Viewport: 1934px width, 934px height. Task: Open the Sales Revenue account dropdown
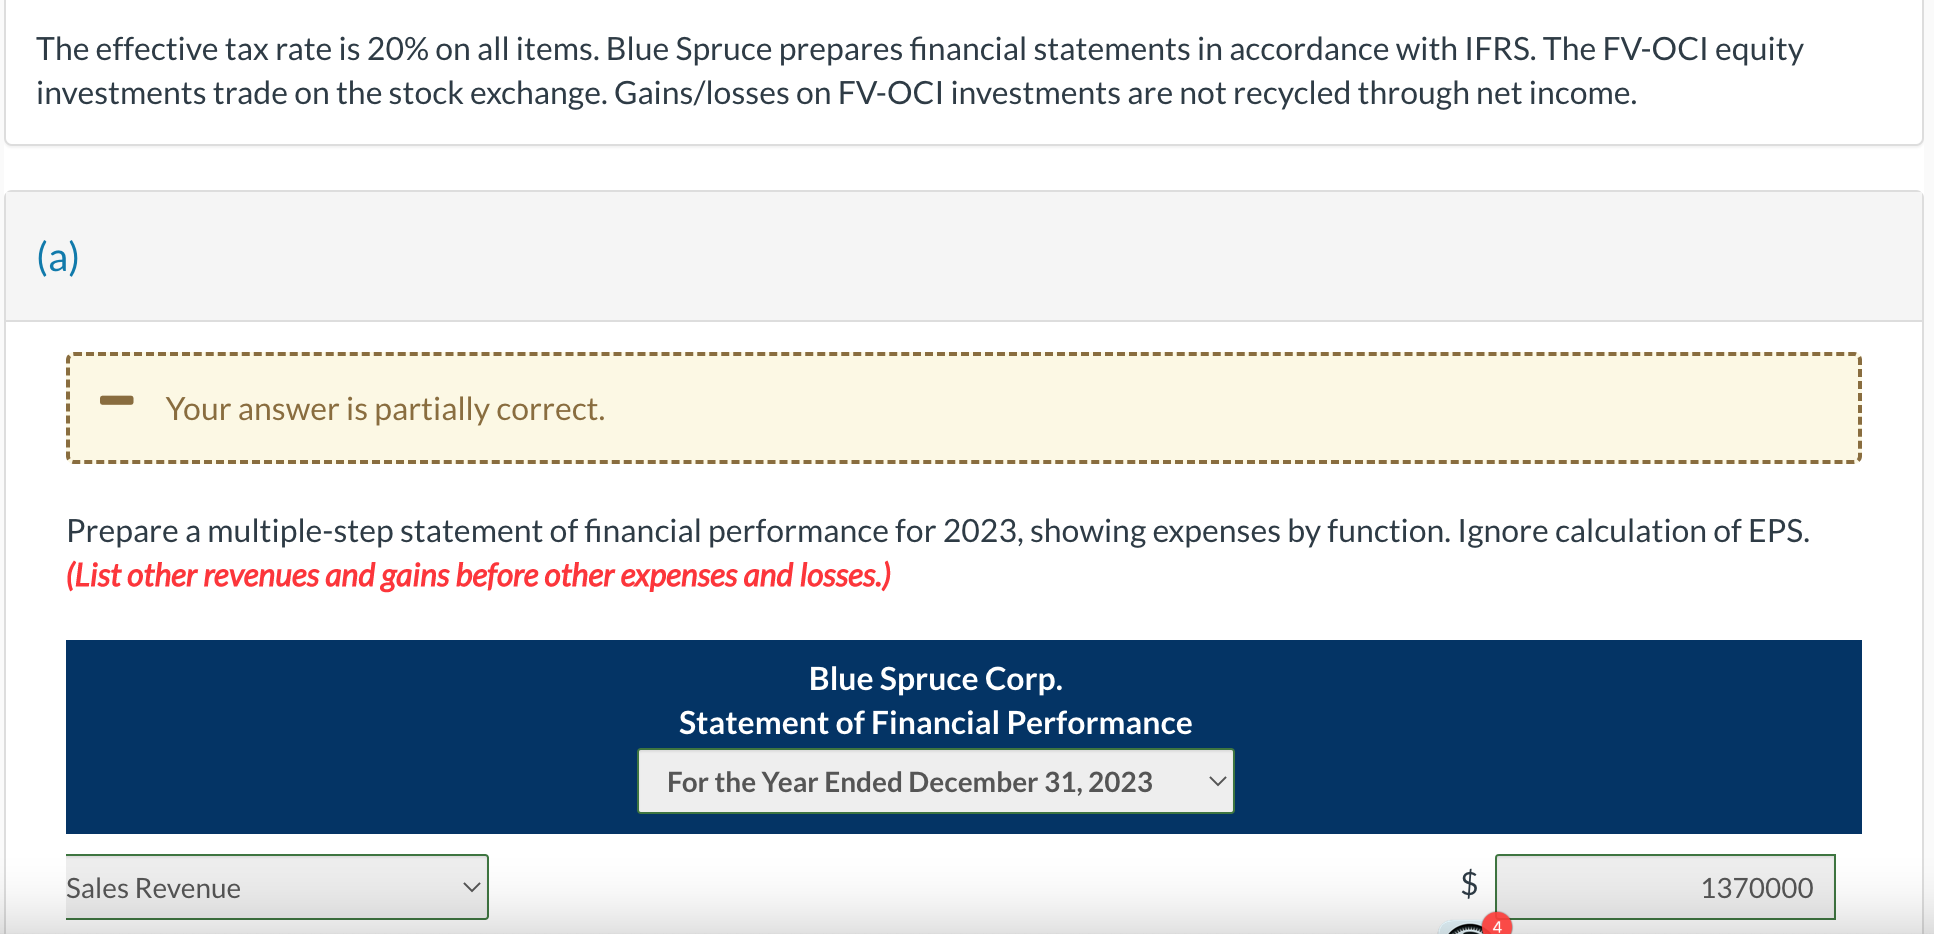pyautogui.click(x=277, y=886)
